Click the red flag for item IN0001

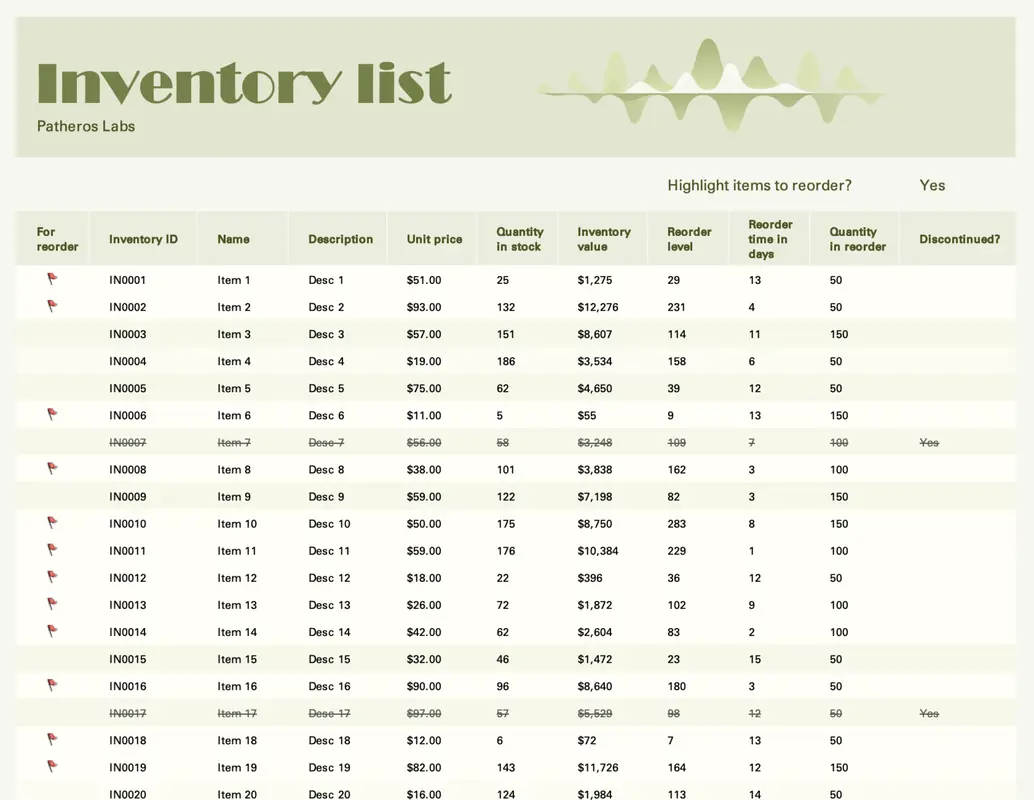[x=52, y=280]
